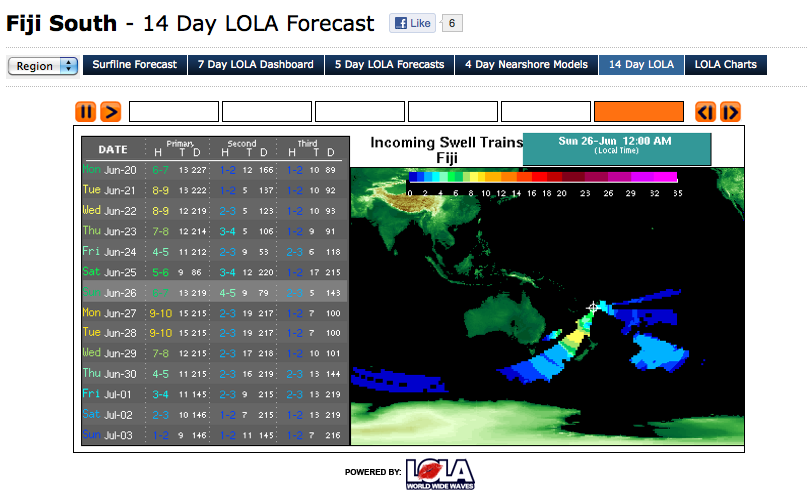
Task: Switch to 5 Day LOLA Forecasts
Action: [x=390, y=65]
